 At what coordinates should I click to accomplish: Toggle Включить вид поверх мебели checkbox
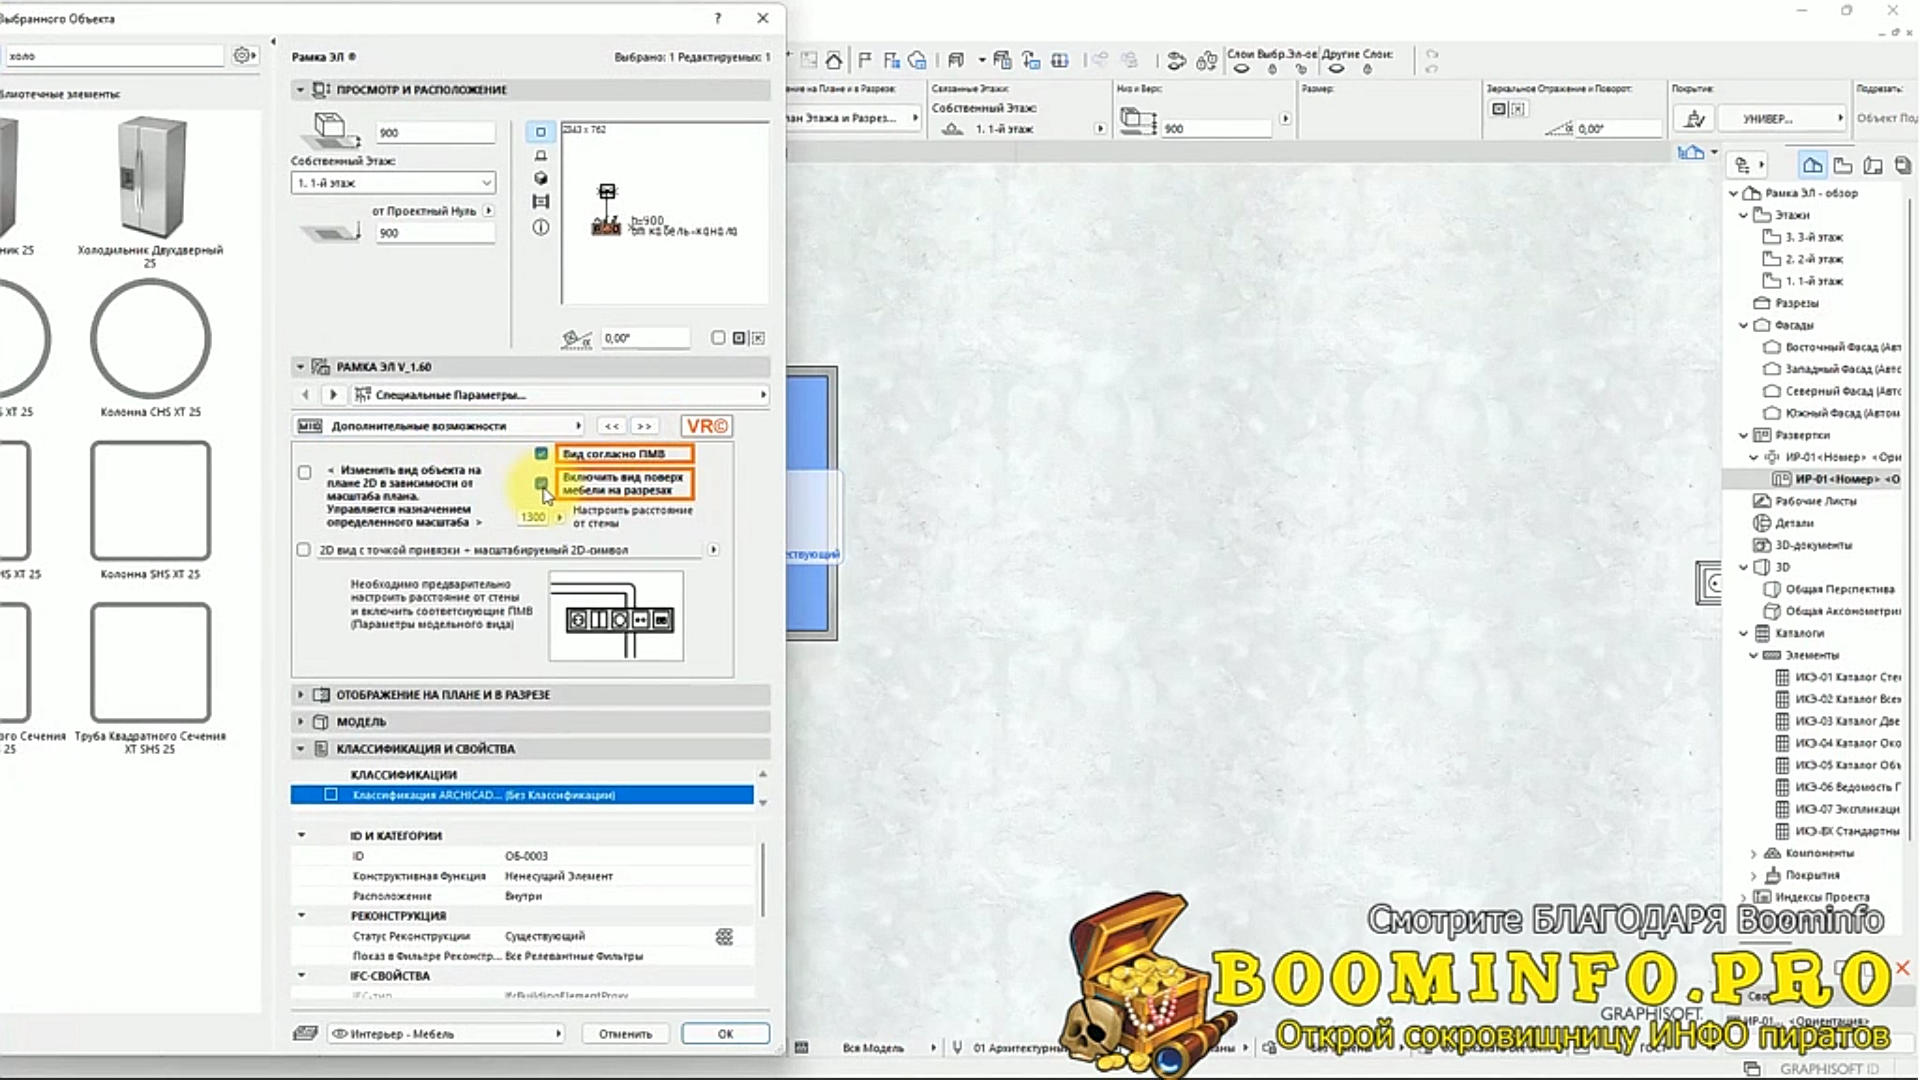click(x=541, y=483)
